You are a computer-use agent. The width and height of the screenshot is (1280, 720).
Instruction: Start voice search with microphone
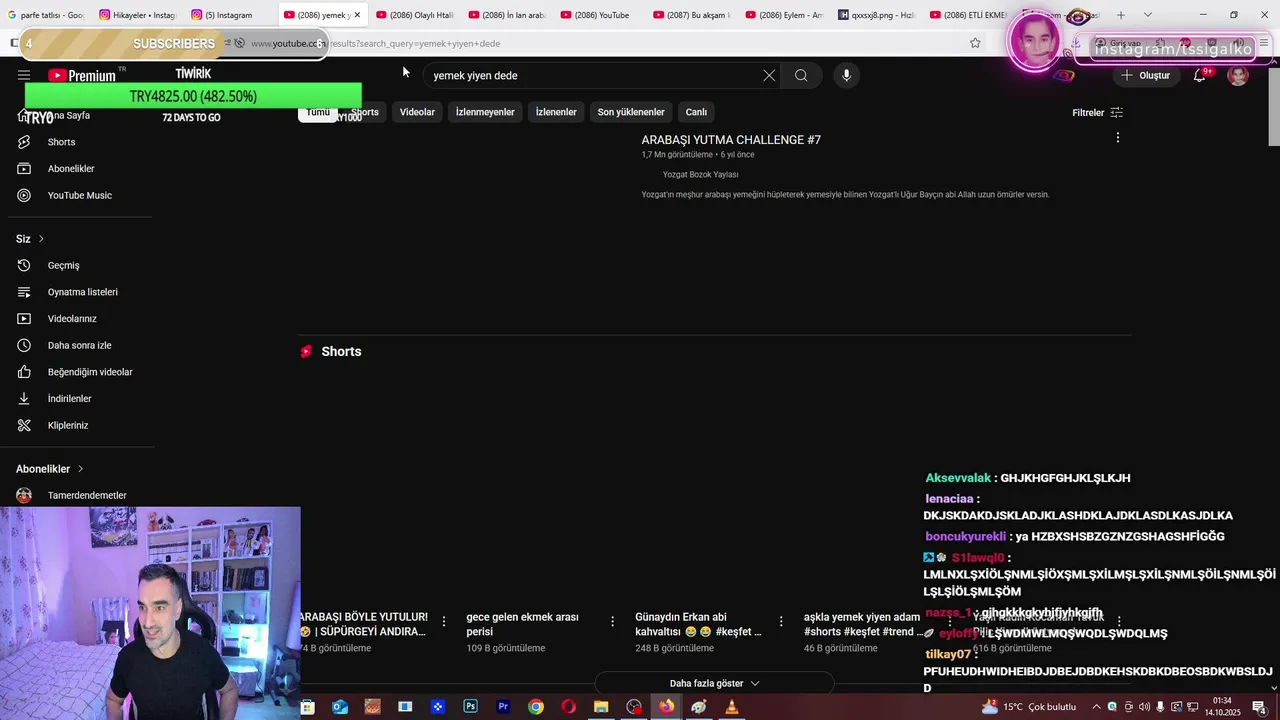pyautogui.click(x=846, y=75)
